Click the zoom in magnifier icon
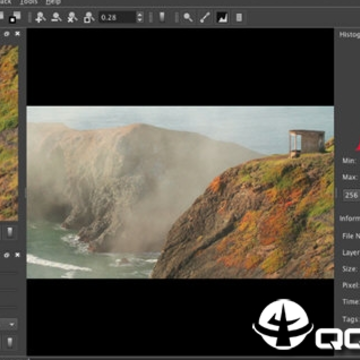 coord(40,17)
